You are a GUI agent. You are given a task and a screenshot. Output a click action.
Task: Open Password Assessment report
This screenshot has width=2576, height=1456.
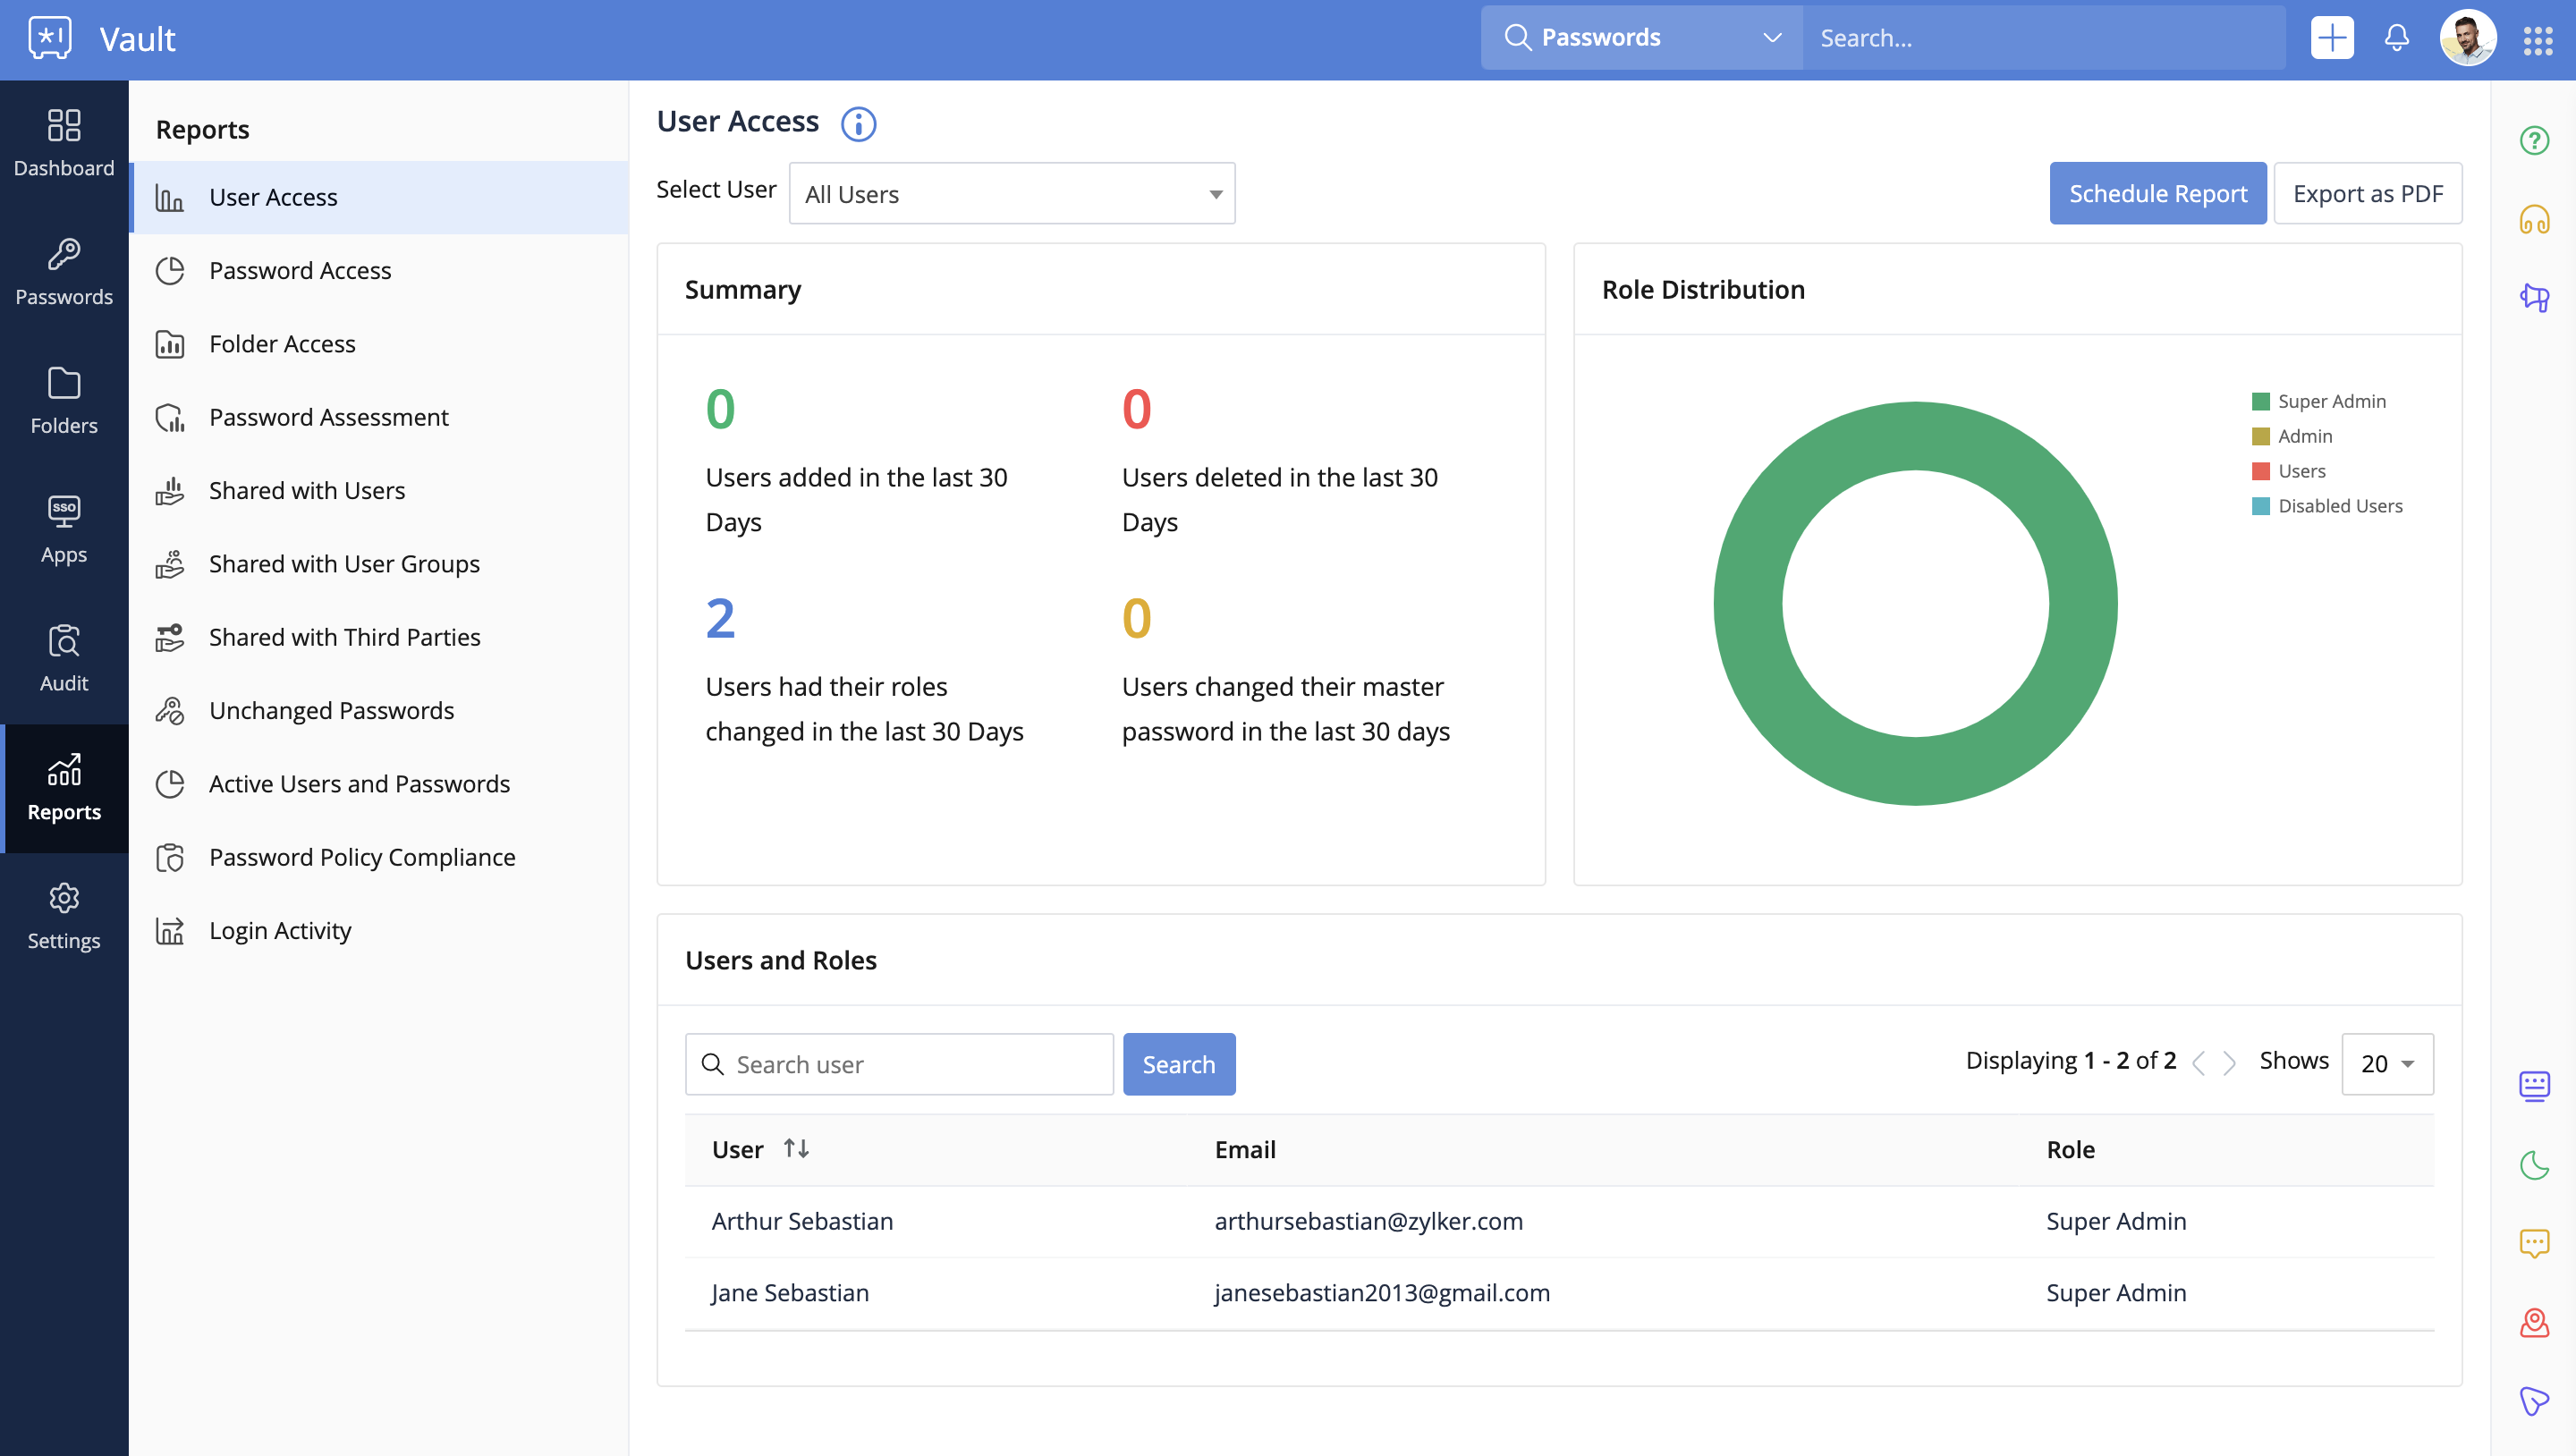328,417
